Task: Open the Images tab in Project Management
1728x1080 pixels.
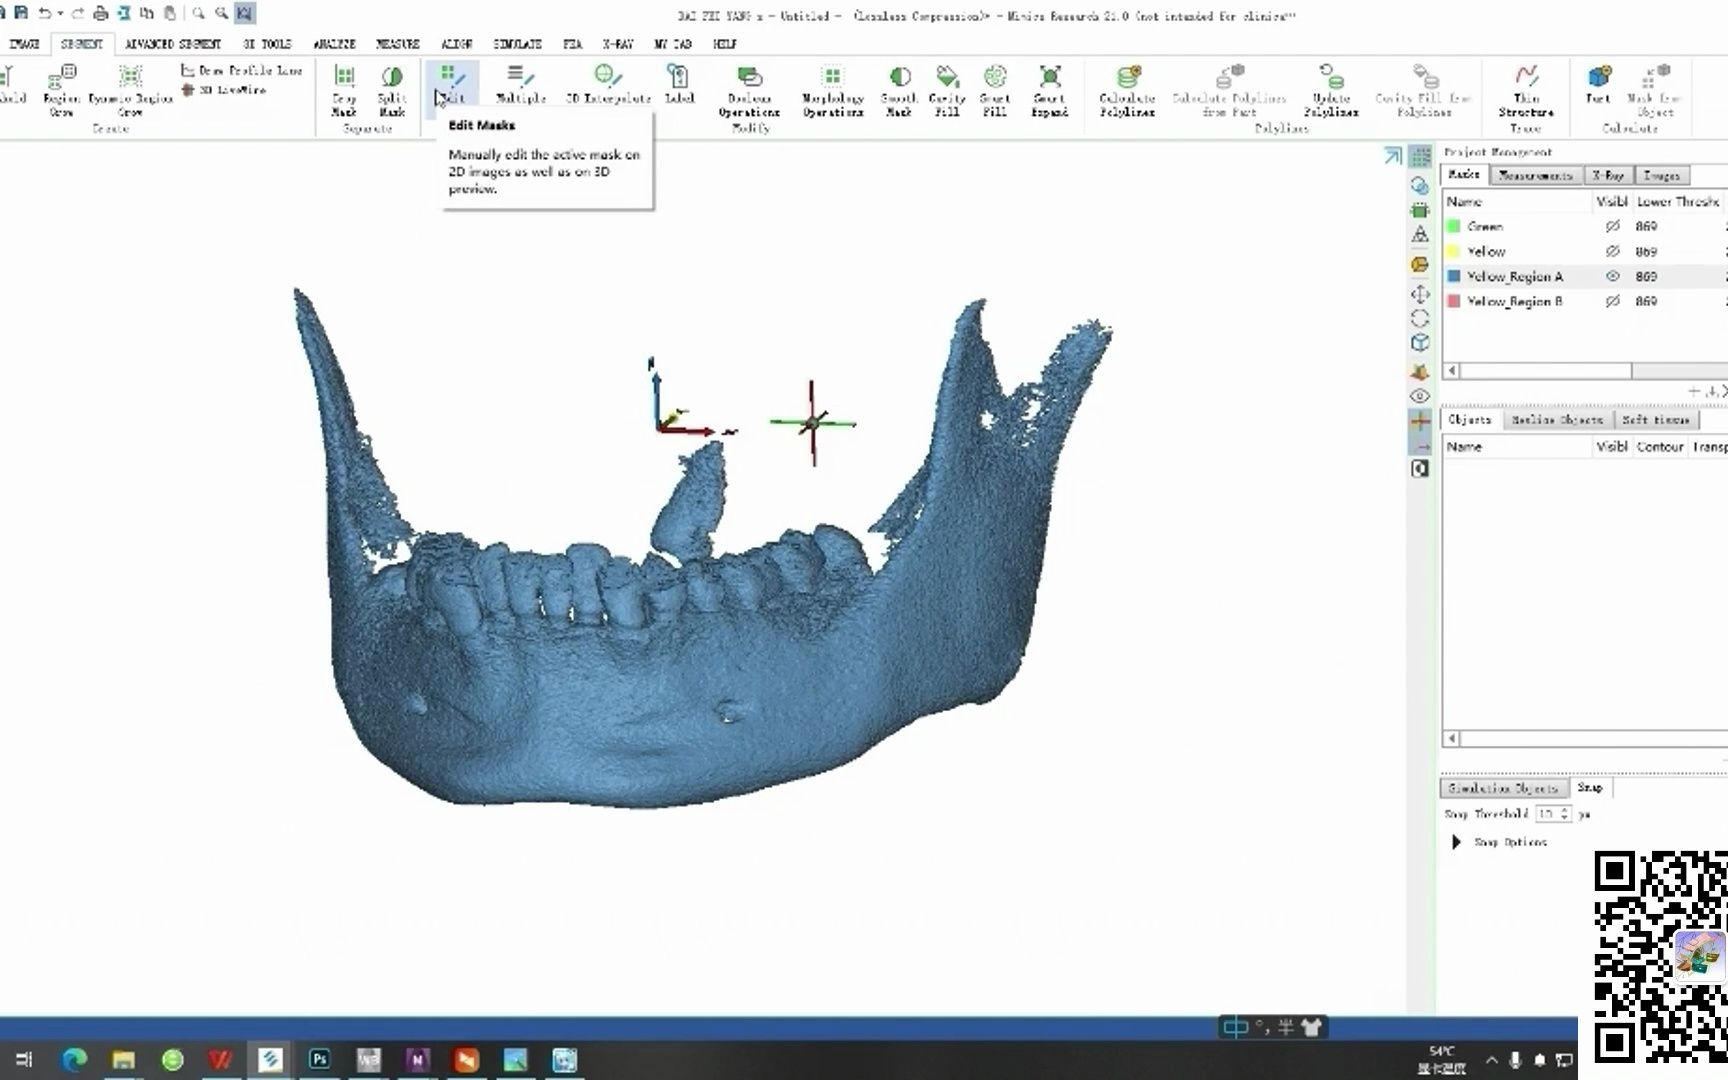Action: coord(1661,175)
